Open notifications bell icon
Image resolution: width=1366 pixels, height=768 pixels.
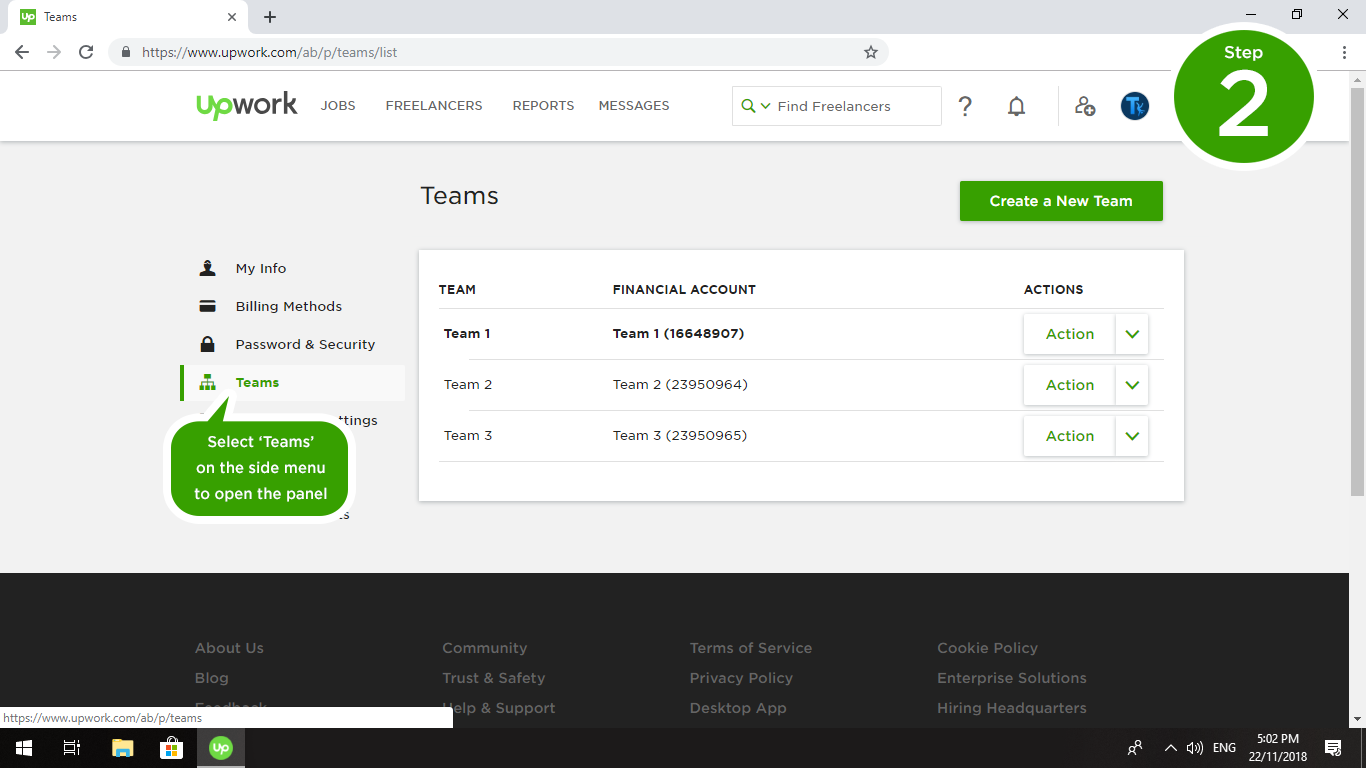(x=1016, y=106)
